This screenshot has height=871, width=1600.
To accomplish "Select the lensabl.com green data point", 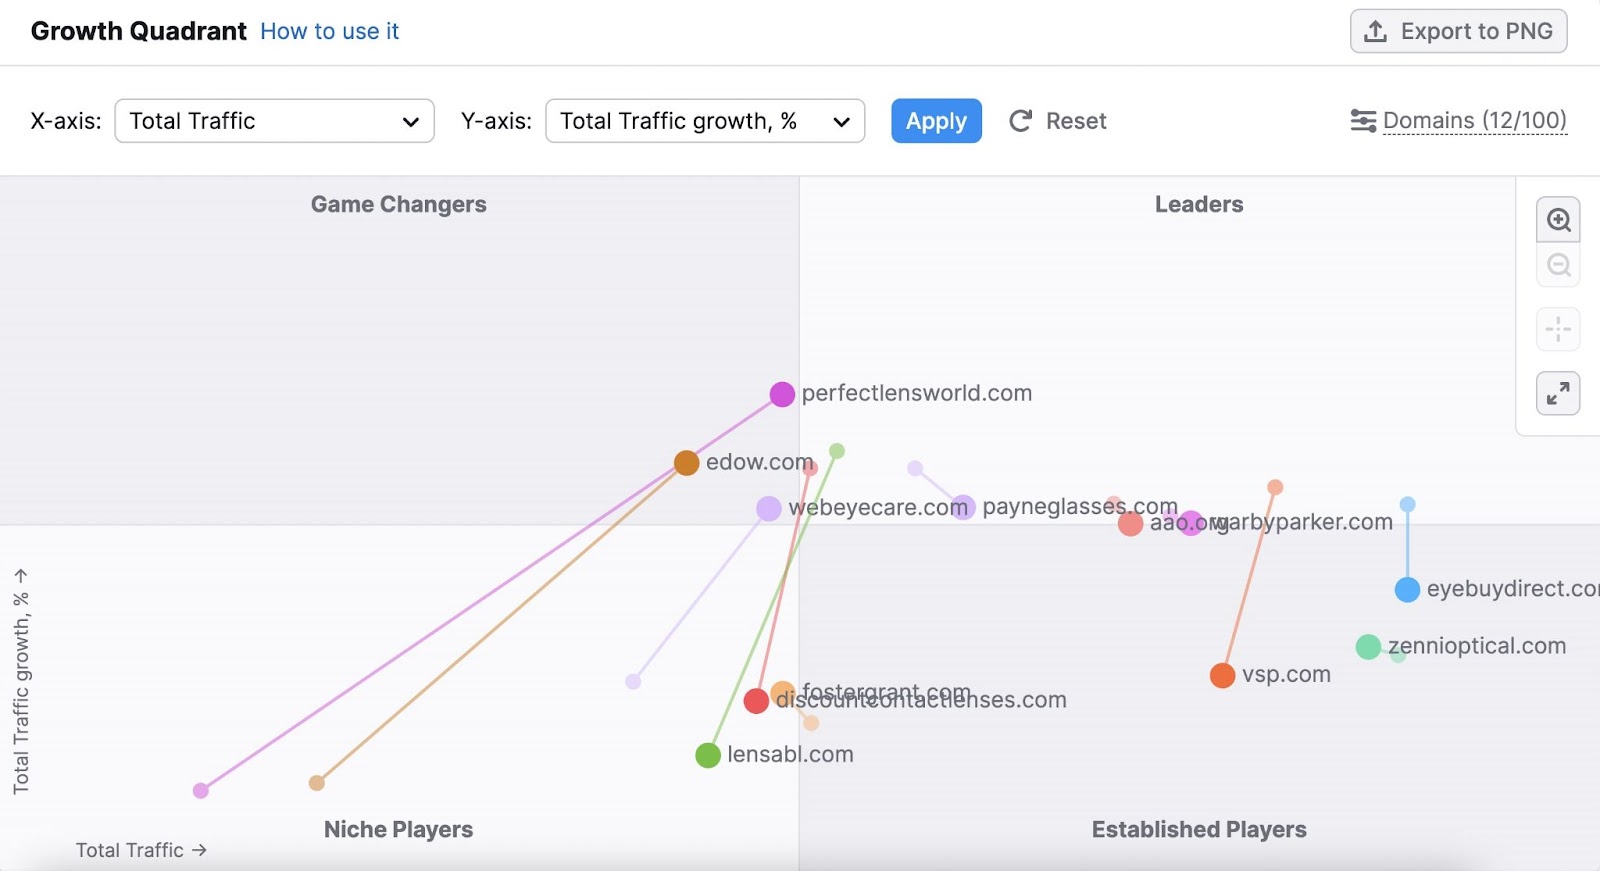I will tap(708, 755).
